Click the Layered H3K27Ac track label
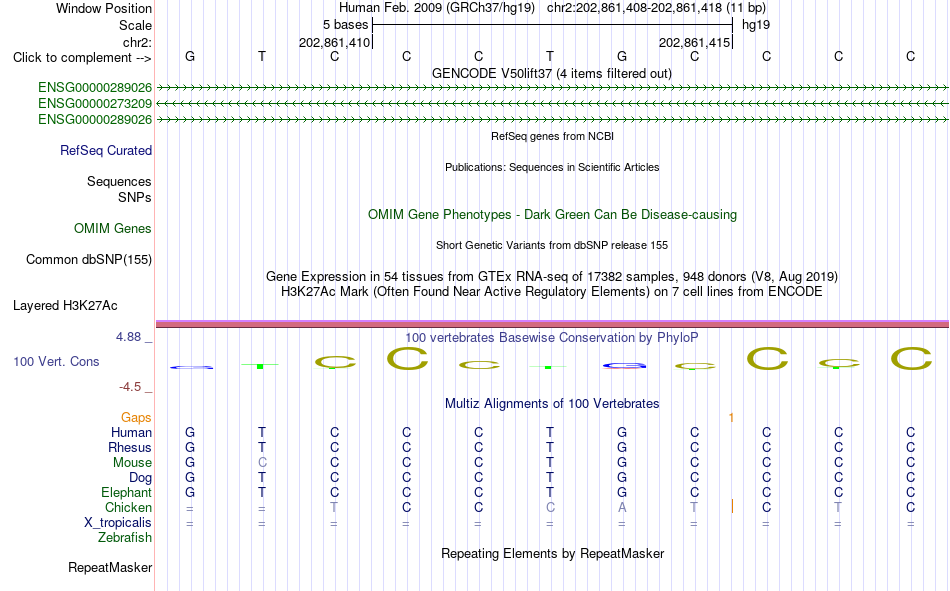 coord(65,306)
